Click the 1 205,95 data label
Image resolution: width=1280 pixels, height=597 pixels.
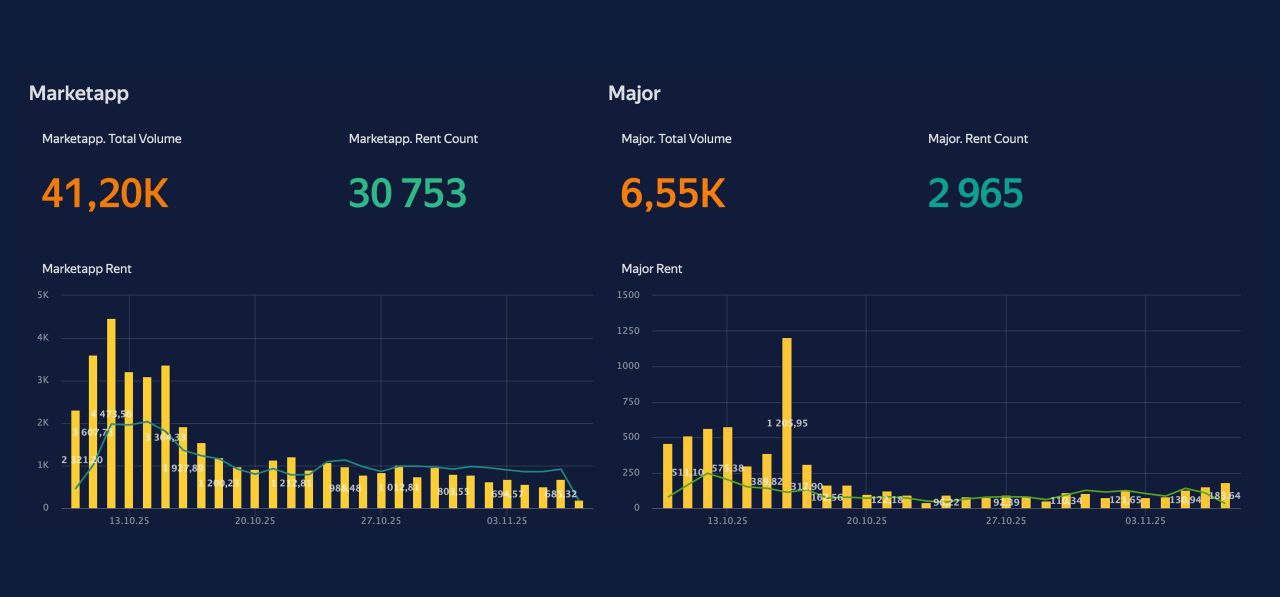click(787, 423)
